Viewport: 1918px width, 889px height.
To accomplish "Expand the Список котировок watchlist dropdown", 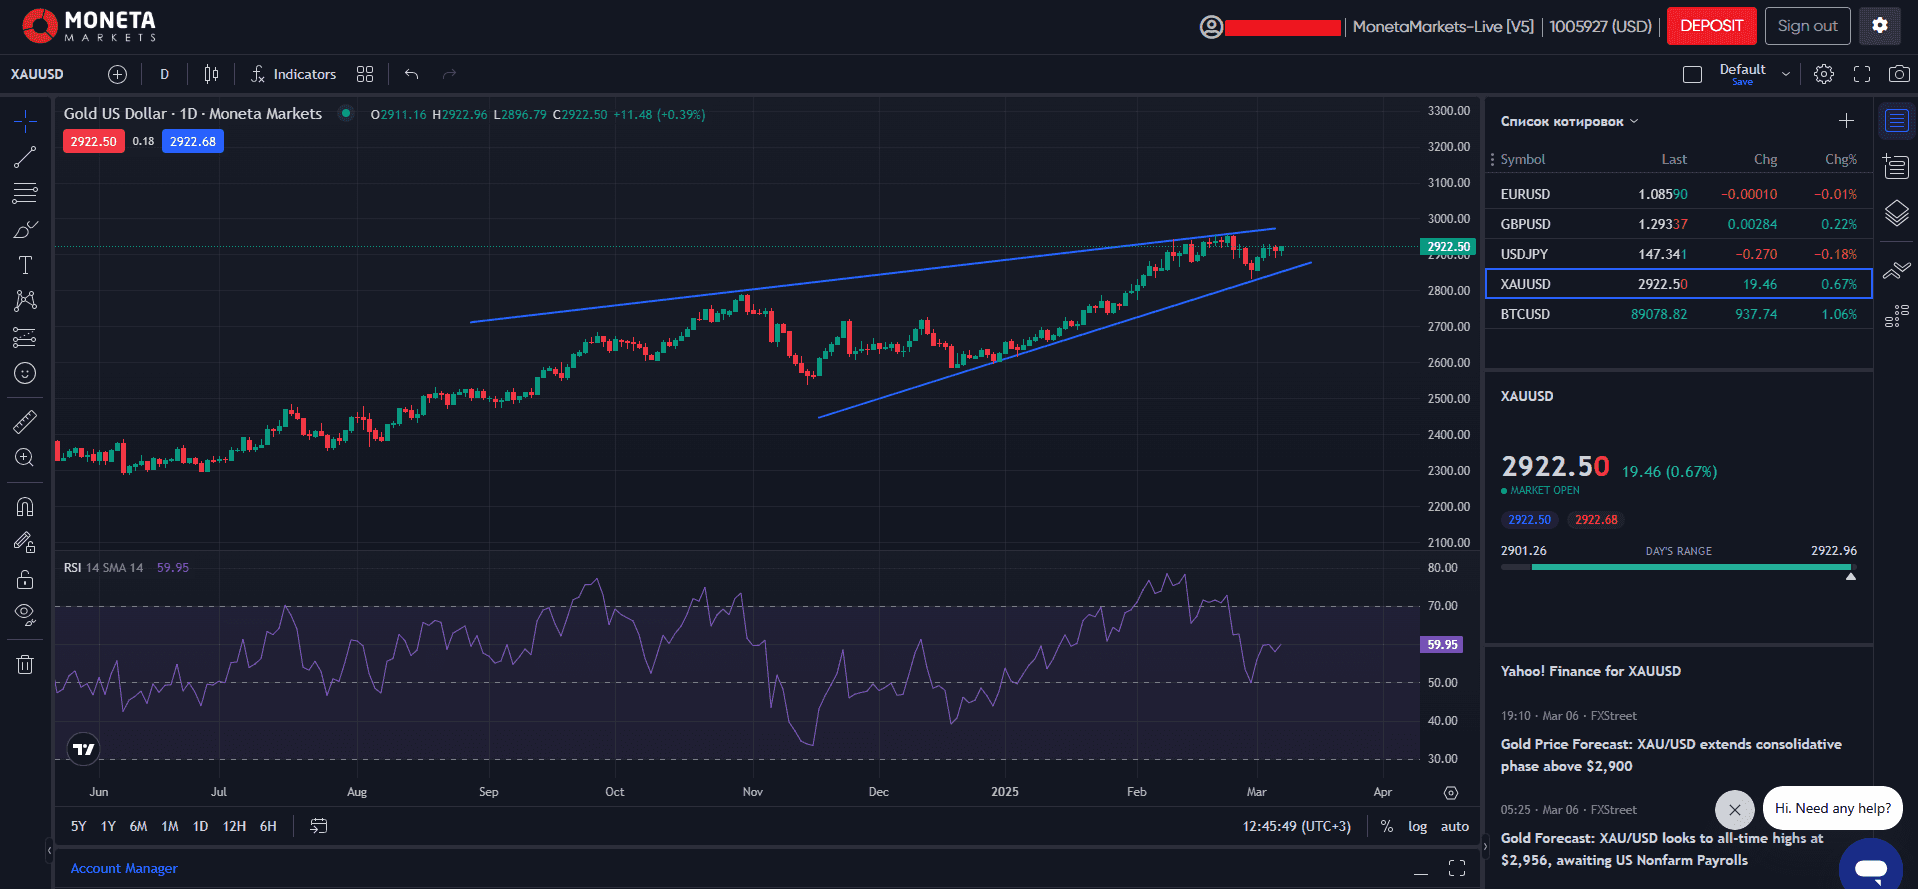I will [1569, 121].
